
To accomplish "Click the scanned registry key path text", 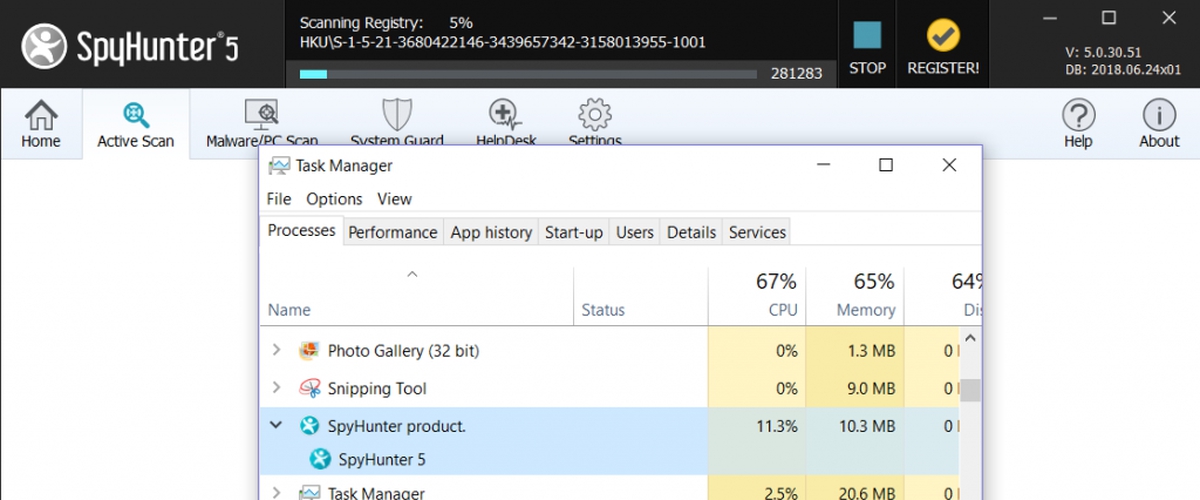I will 503,42.
